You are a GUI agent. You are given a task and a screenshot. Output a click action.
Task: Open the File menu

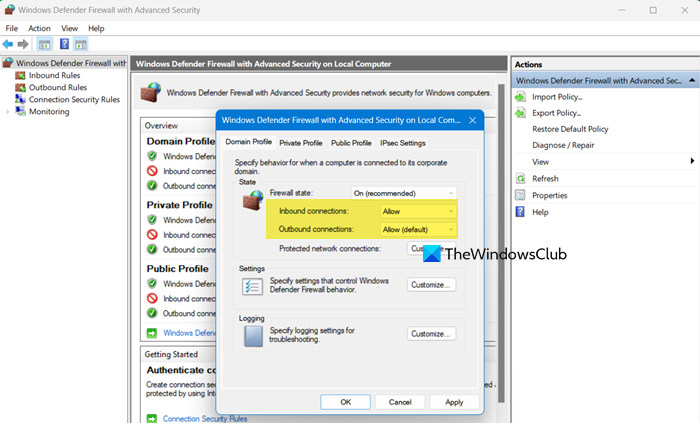tap(12, 28)
